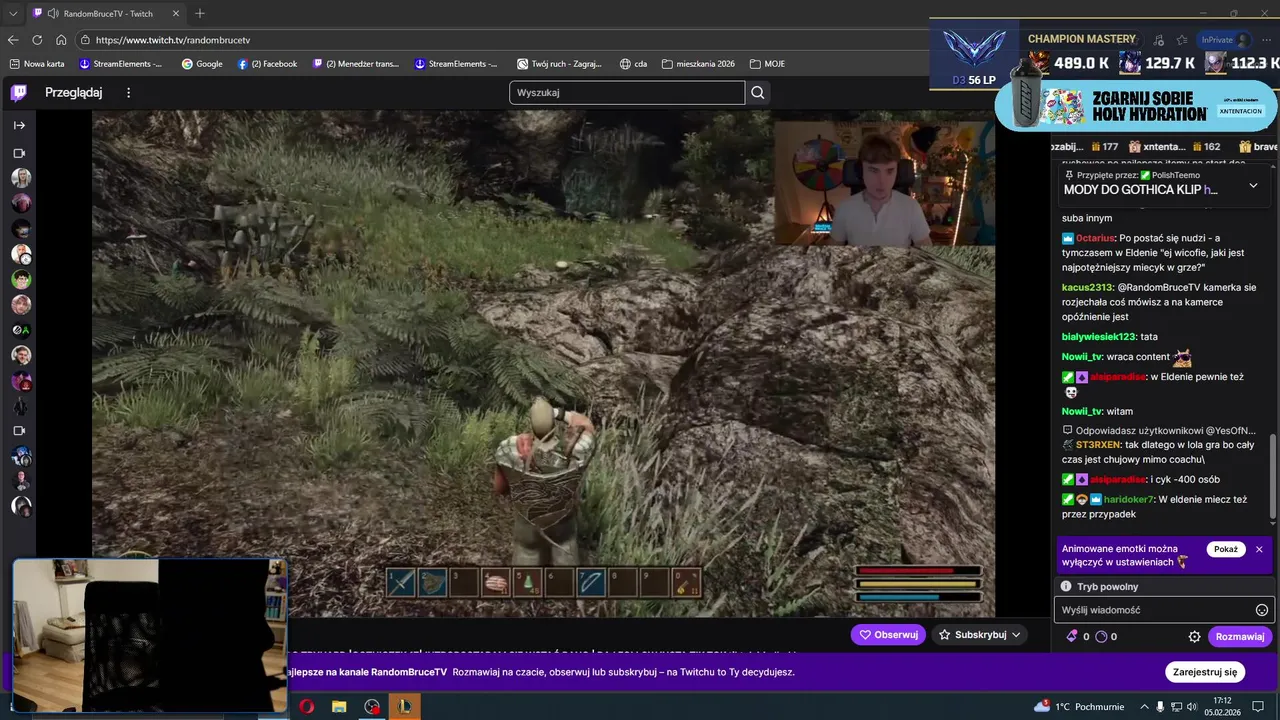Open Octarius user name in chat
The image size is (1280, 720).
coord(1094,238)
